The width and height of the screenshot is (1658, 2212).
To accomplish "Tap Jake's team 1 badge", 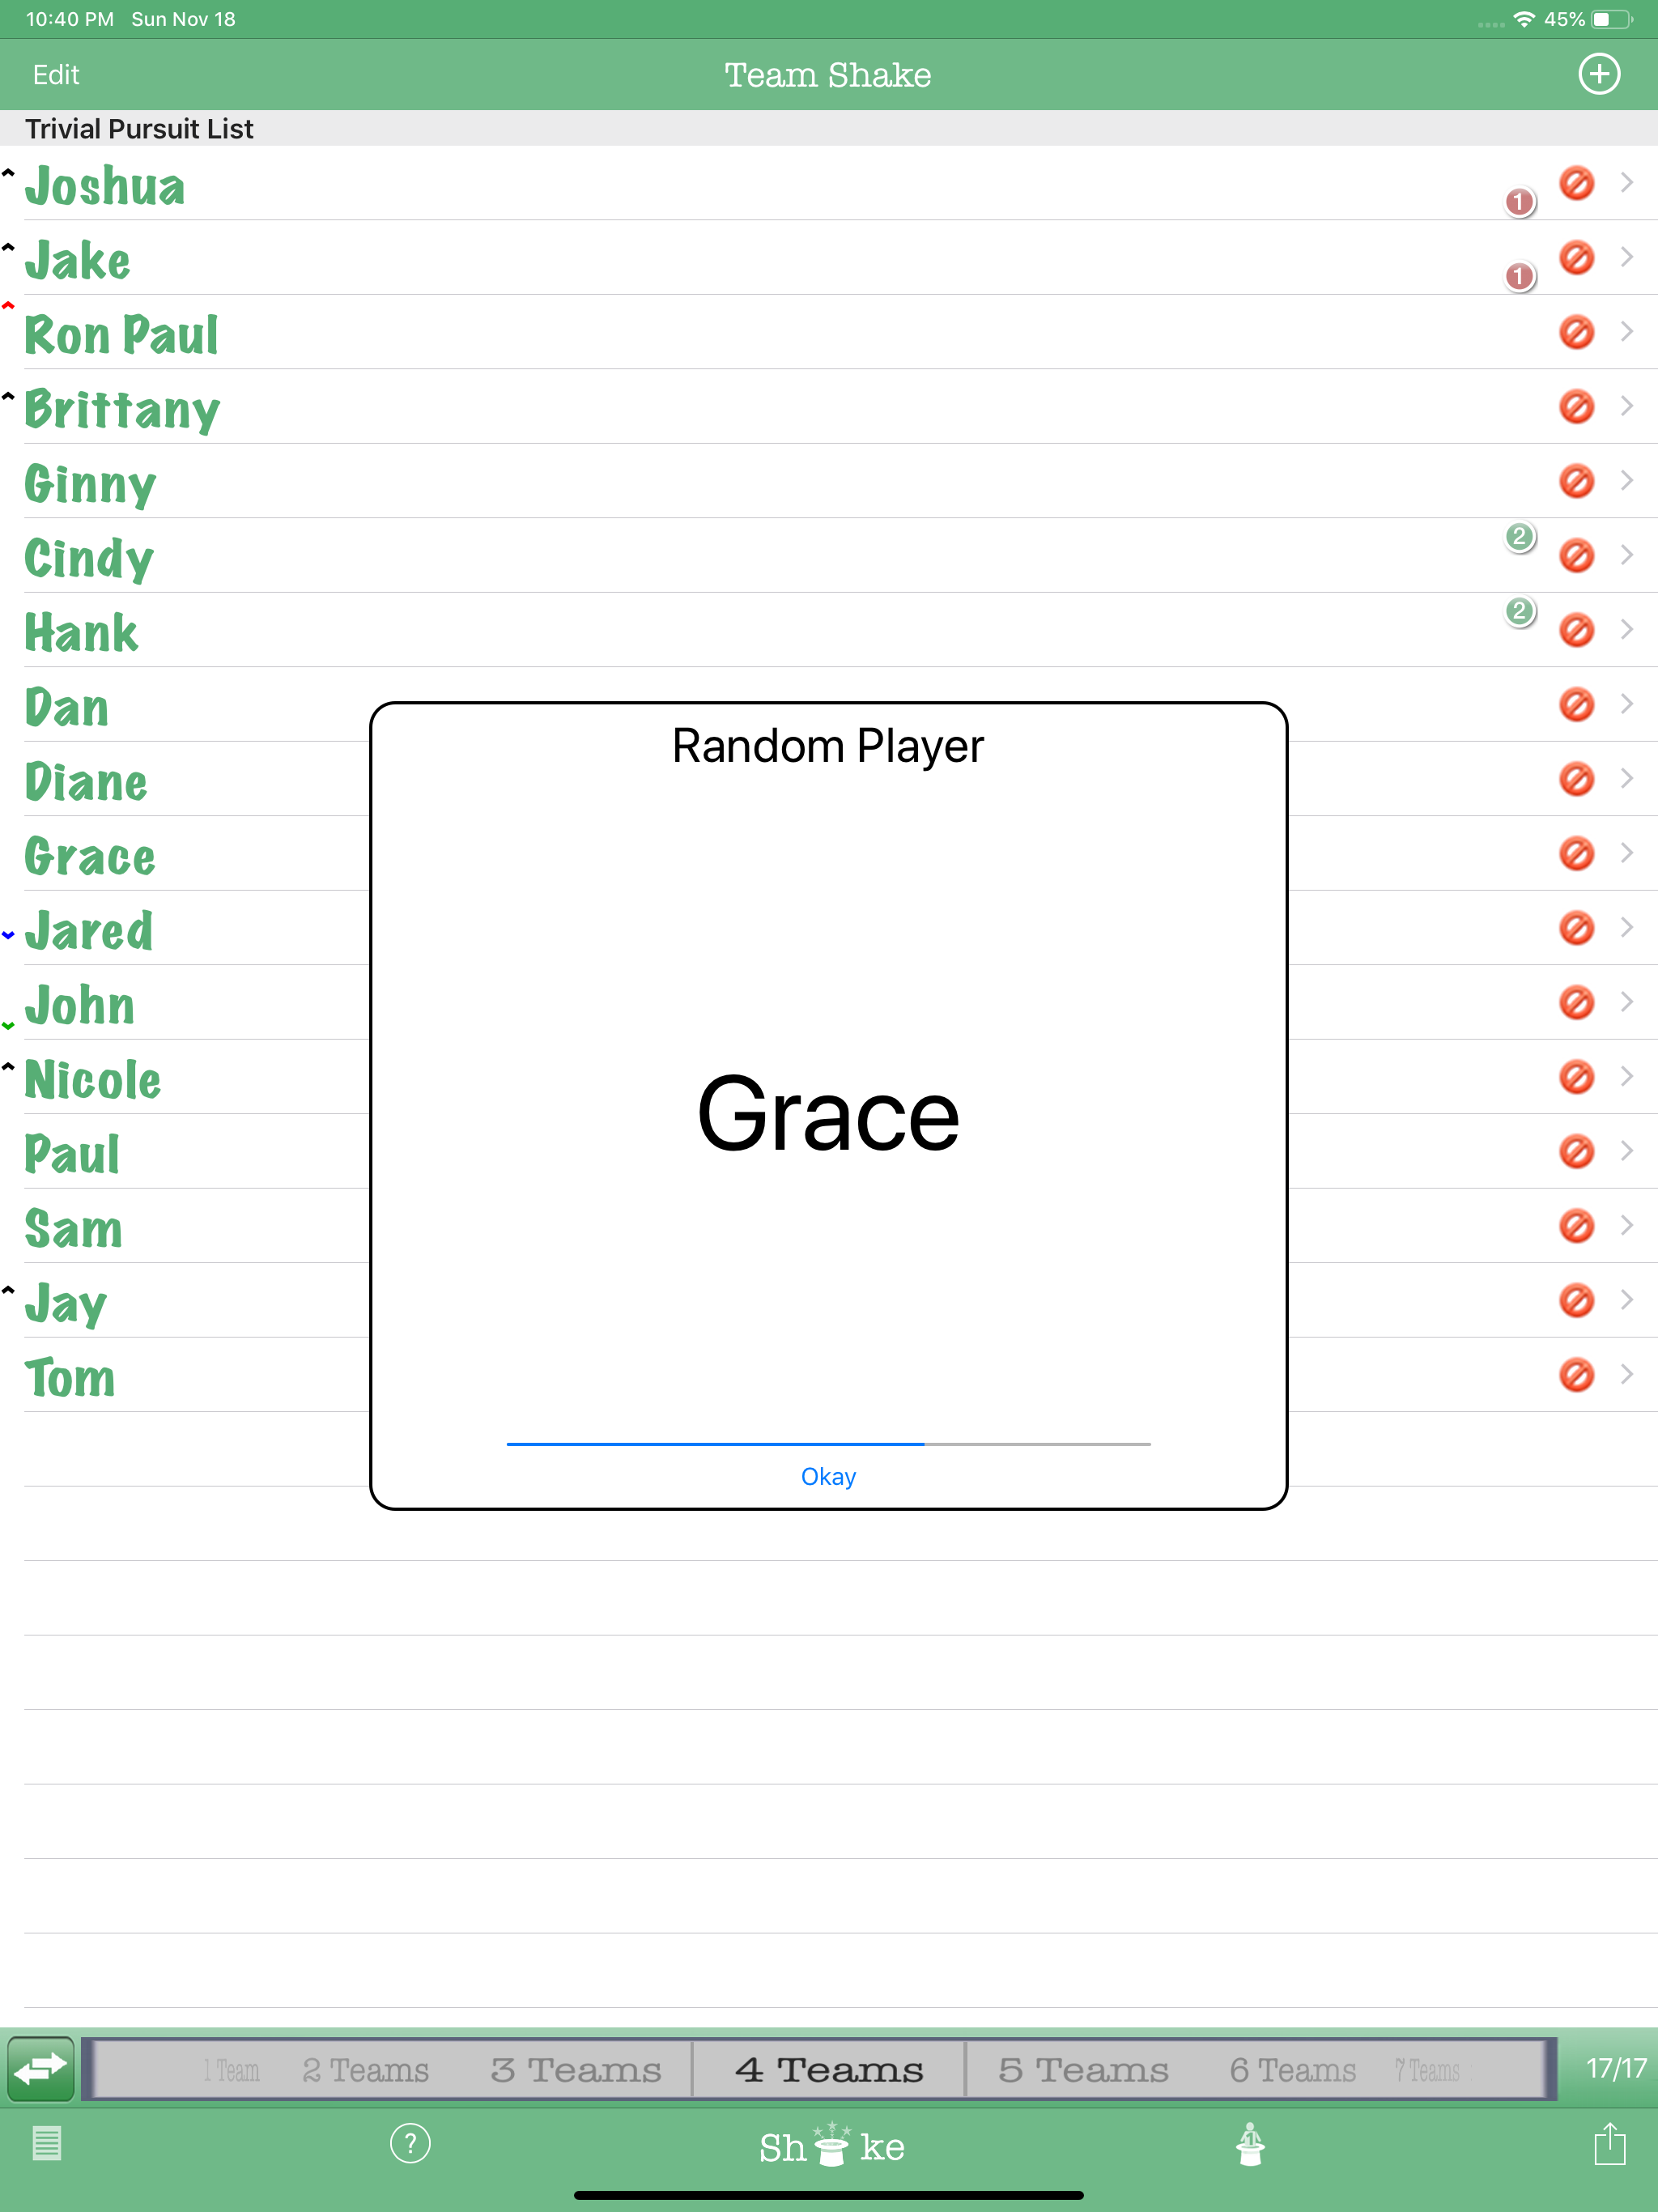I will (1519, 276).
